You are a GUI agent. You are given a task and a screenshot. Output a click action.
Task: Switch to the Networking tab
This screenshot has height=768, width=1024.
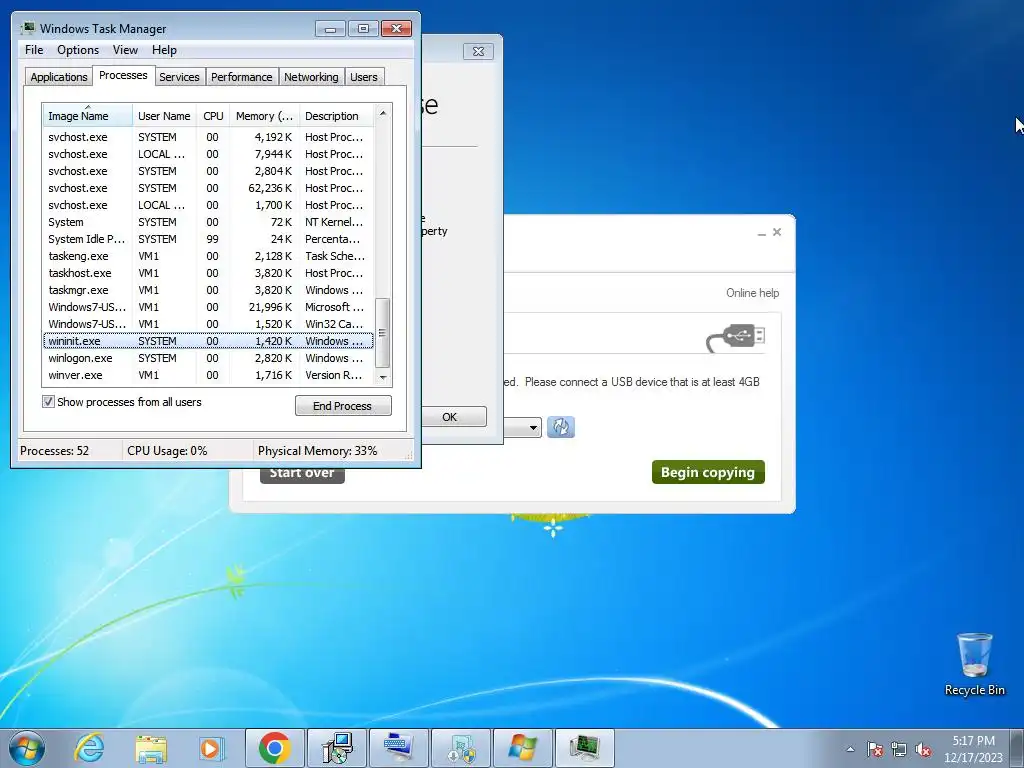pos(312,77)
